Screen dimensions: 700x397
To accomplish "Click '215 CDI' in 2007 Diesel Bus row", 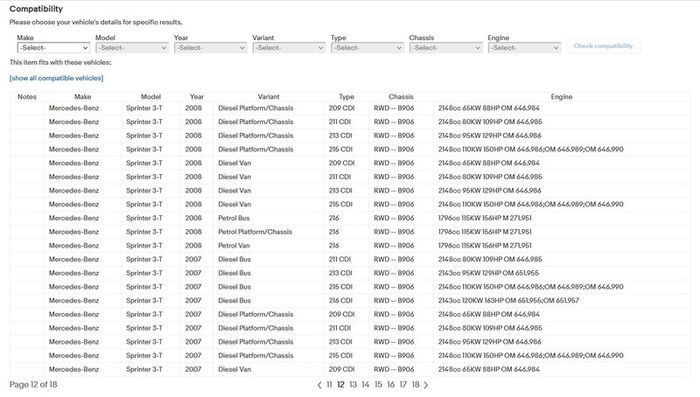I will tap(341, 287).
